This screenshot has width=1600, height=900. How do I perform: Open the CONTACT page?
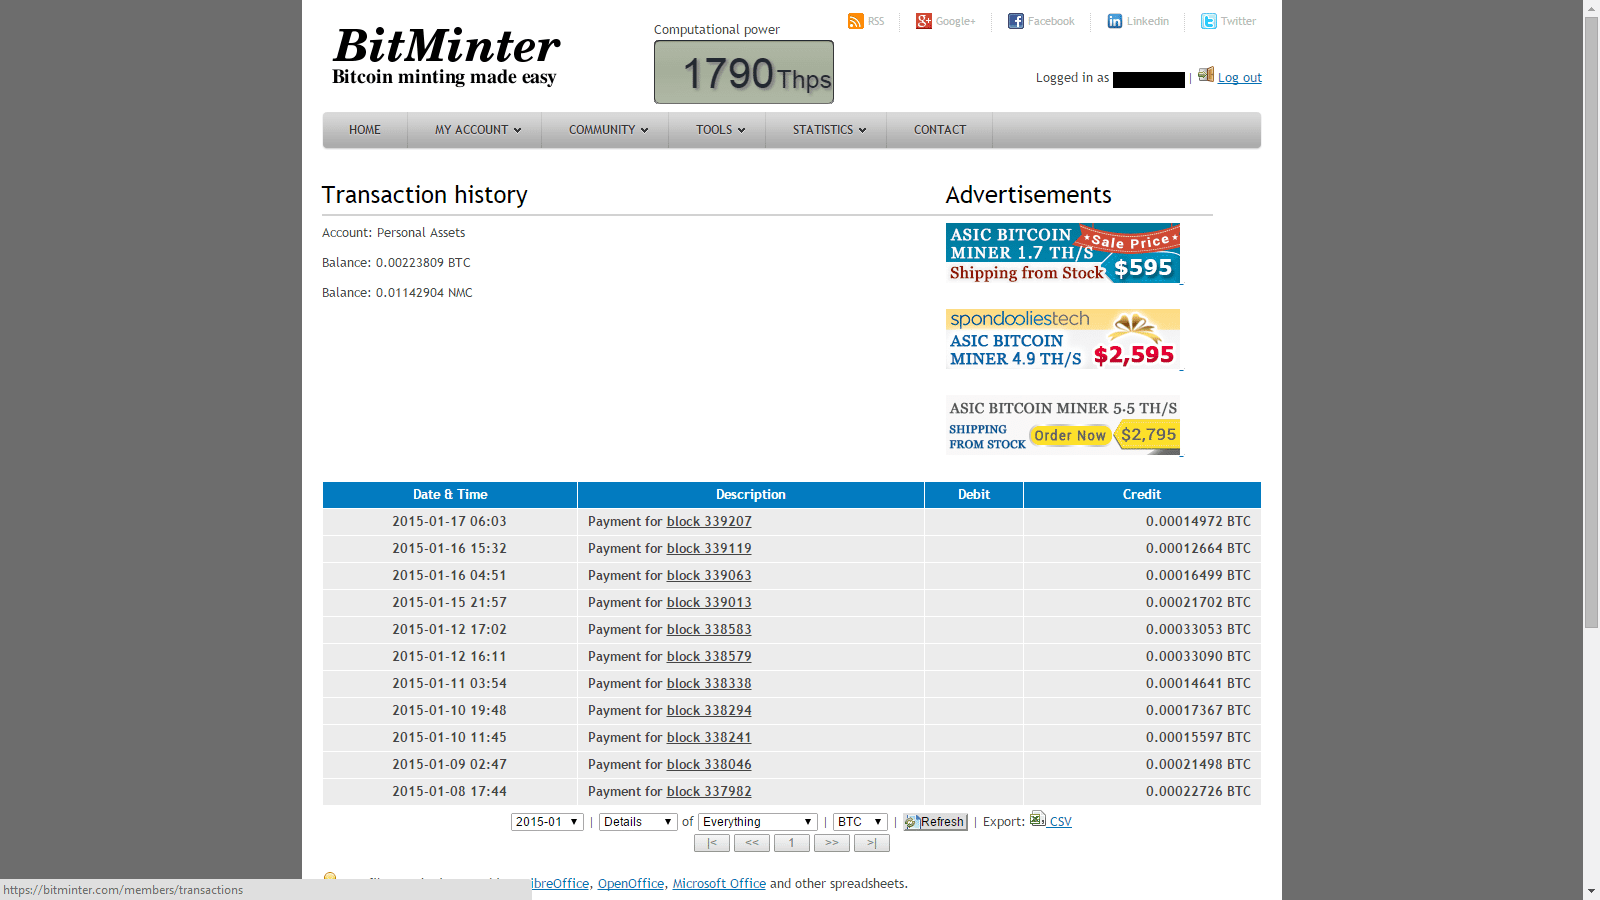click(940, 130)
